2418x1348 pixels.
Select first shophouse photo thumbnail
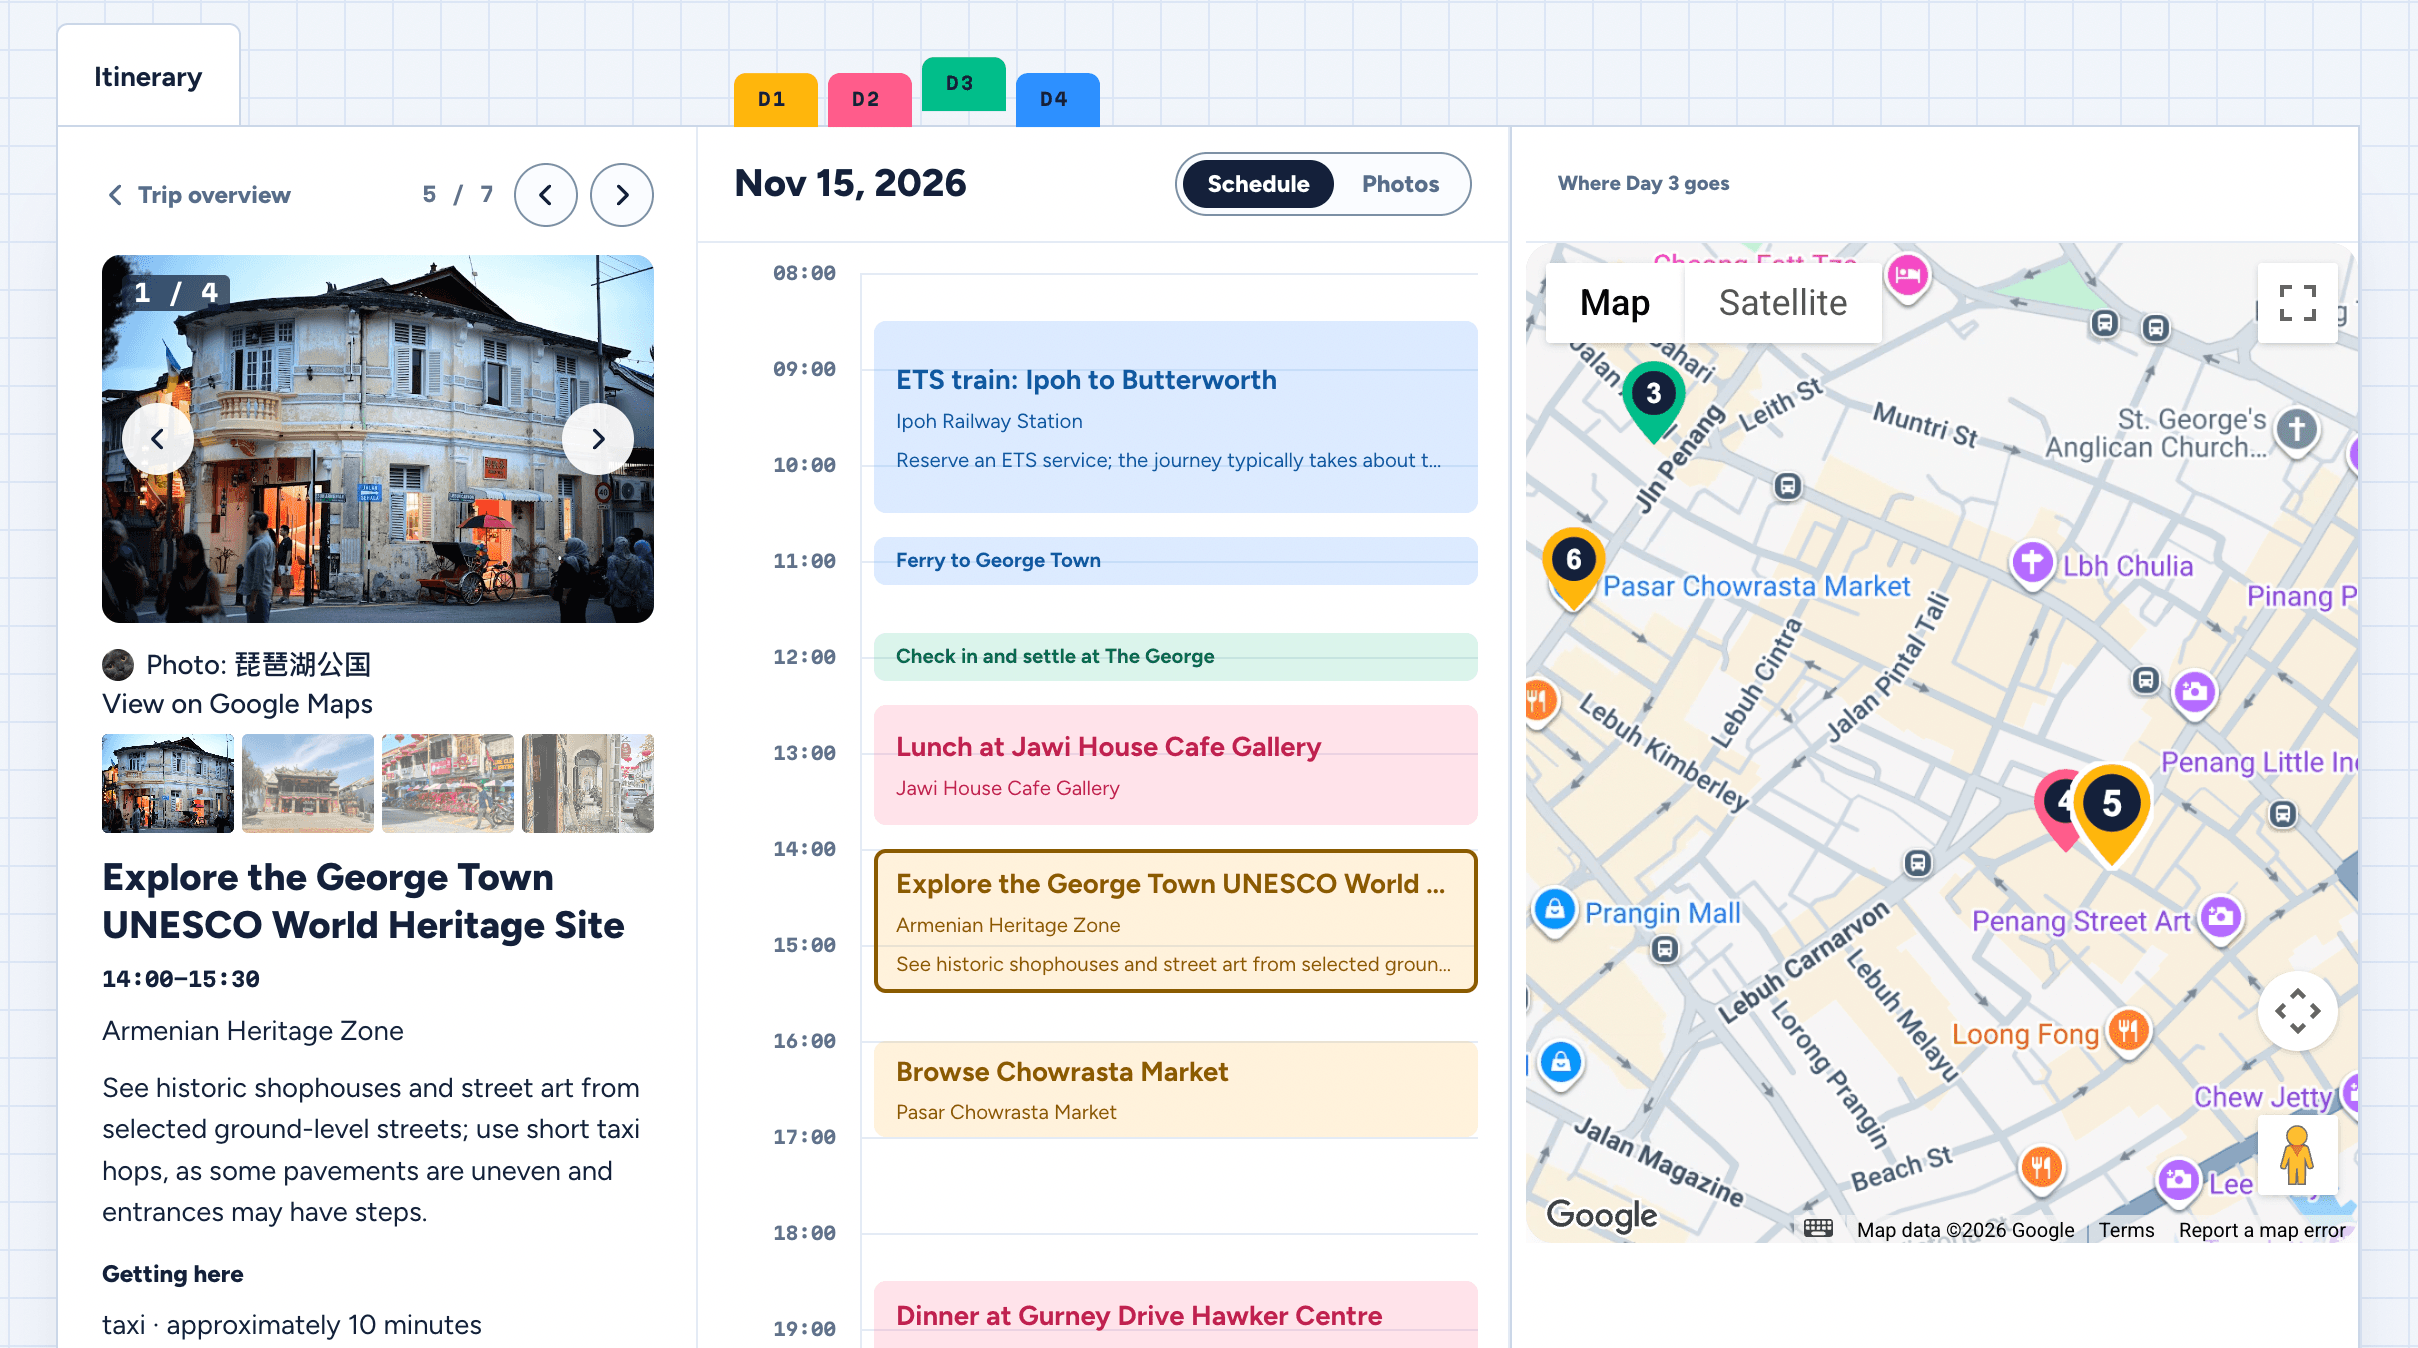click(168, 783)
